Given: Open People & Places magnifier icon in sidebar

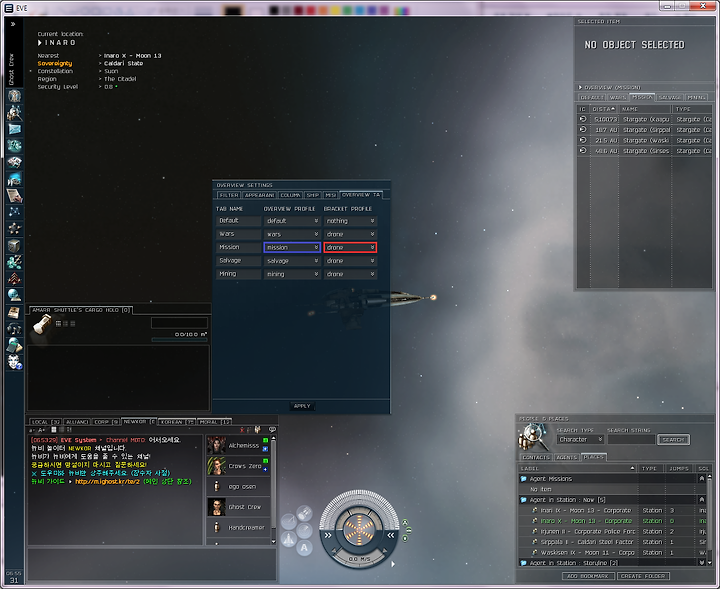Looking at the screenshot, I should tap(14, 112).
